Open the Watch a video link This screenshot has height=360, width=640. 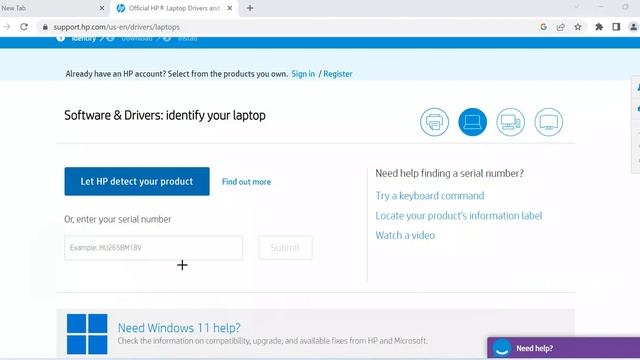pos(405,236)
